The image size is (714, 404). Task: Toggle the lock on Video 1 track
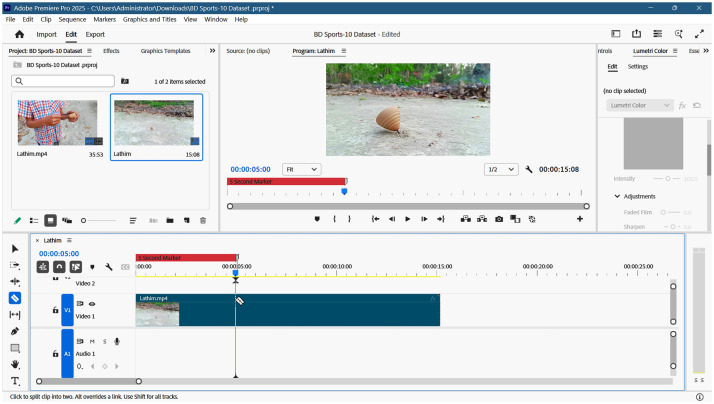point(55,310)
